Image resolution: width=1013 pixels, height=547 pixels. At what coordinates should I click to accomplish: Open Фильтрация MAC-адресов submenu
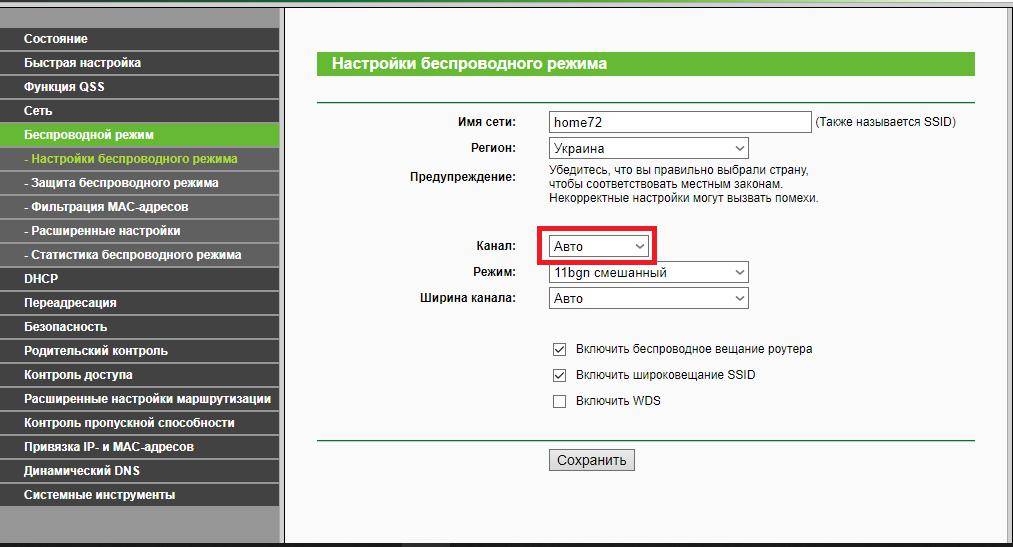106,207
